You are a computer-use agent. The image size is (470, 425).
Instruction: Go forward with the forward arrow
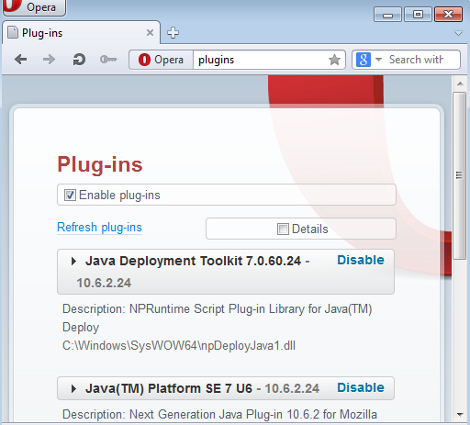point(49,60)
